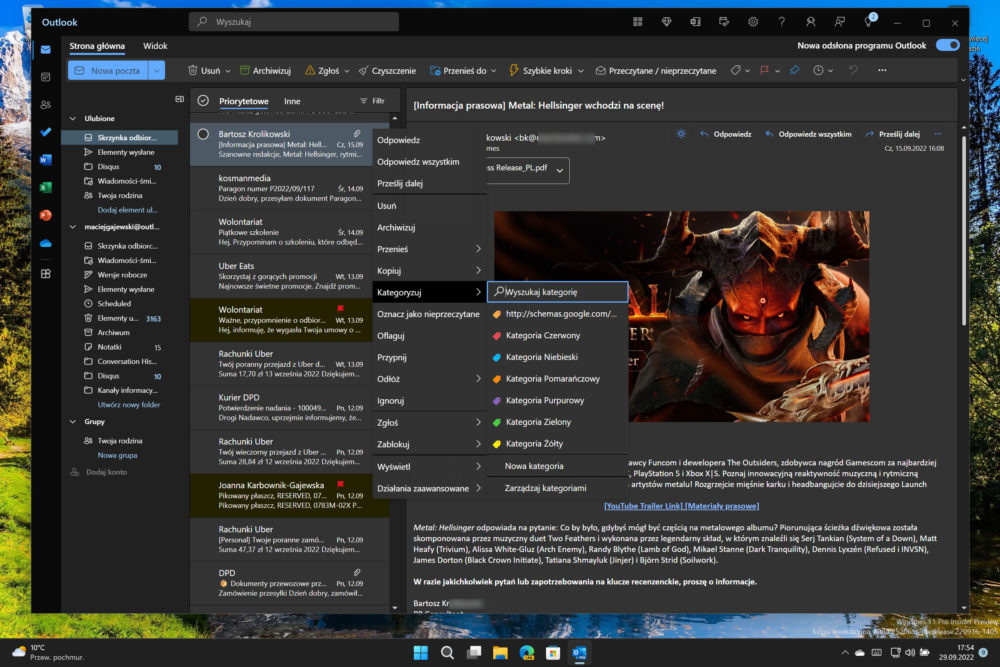Click the red flag icon in the toolbar
The height and width of the screenshot is (667, 1000).
(x=764, y=71)
